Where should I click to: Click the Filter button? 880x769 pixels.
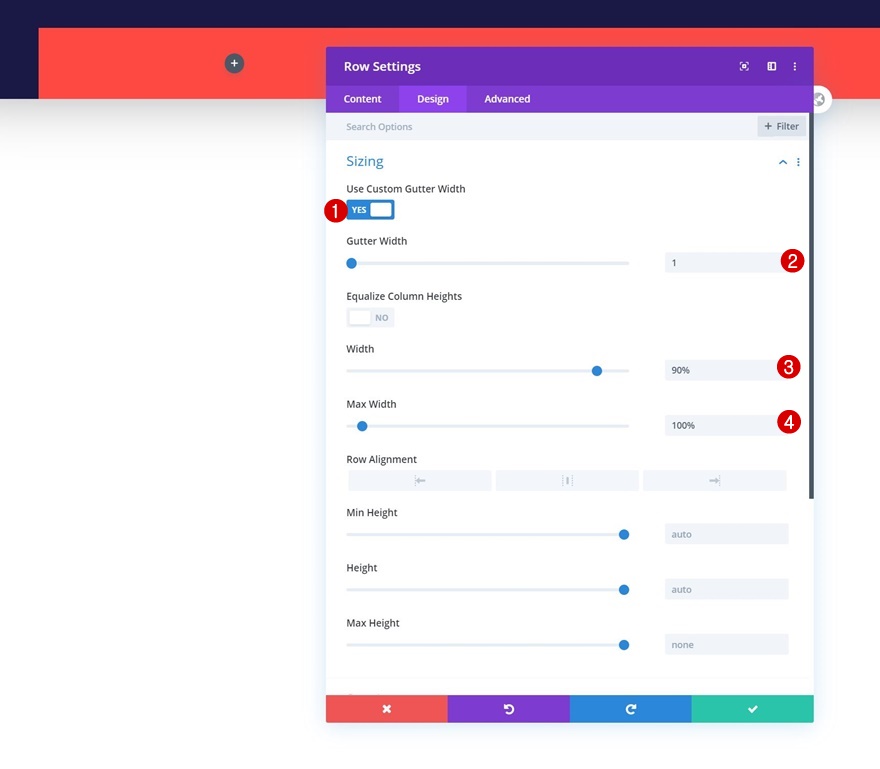(x=782, y=126)
